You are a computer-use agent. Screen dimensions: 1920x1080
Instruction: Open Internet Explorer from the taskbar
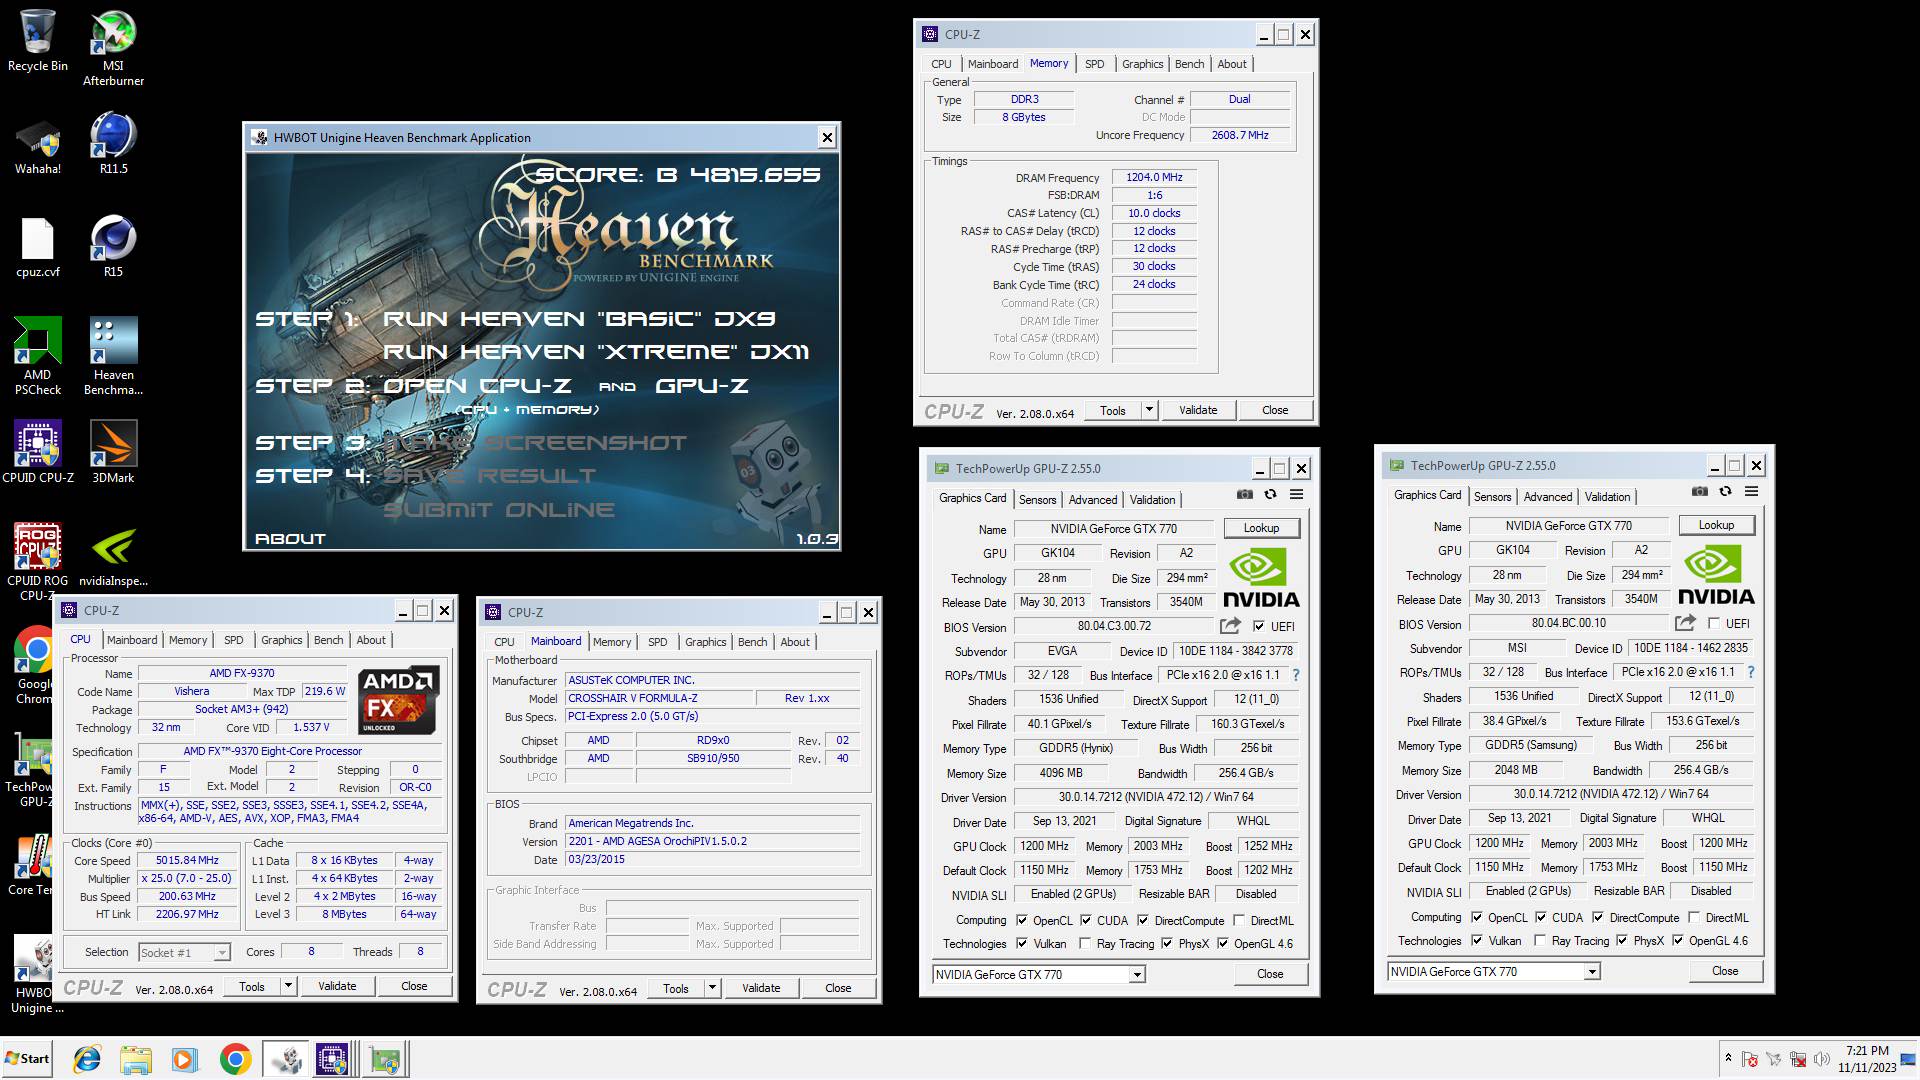(x=87, y=1059)
